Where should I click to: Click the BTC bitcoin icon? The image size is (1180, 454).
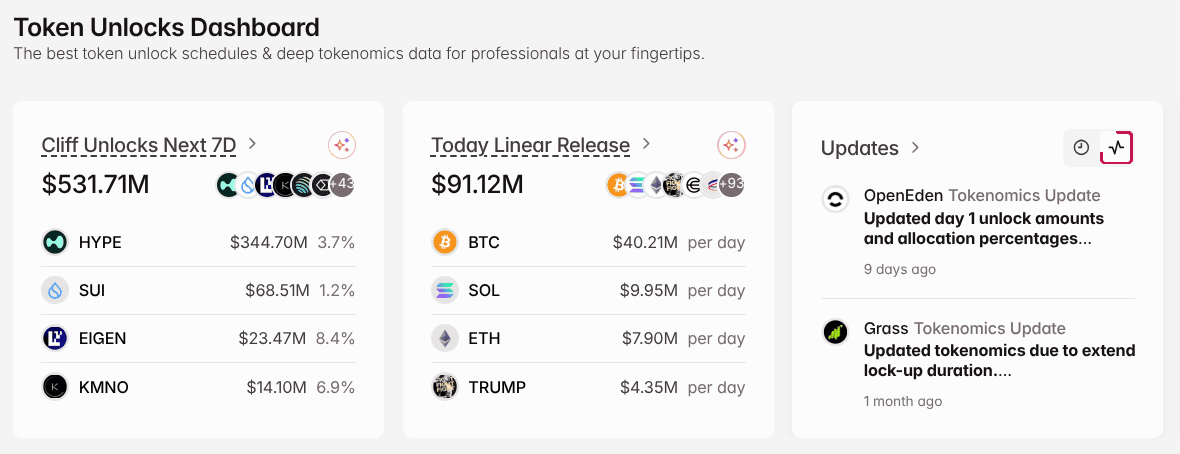pyautogui.click(x=444, y=242)
